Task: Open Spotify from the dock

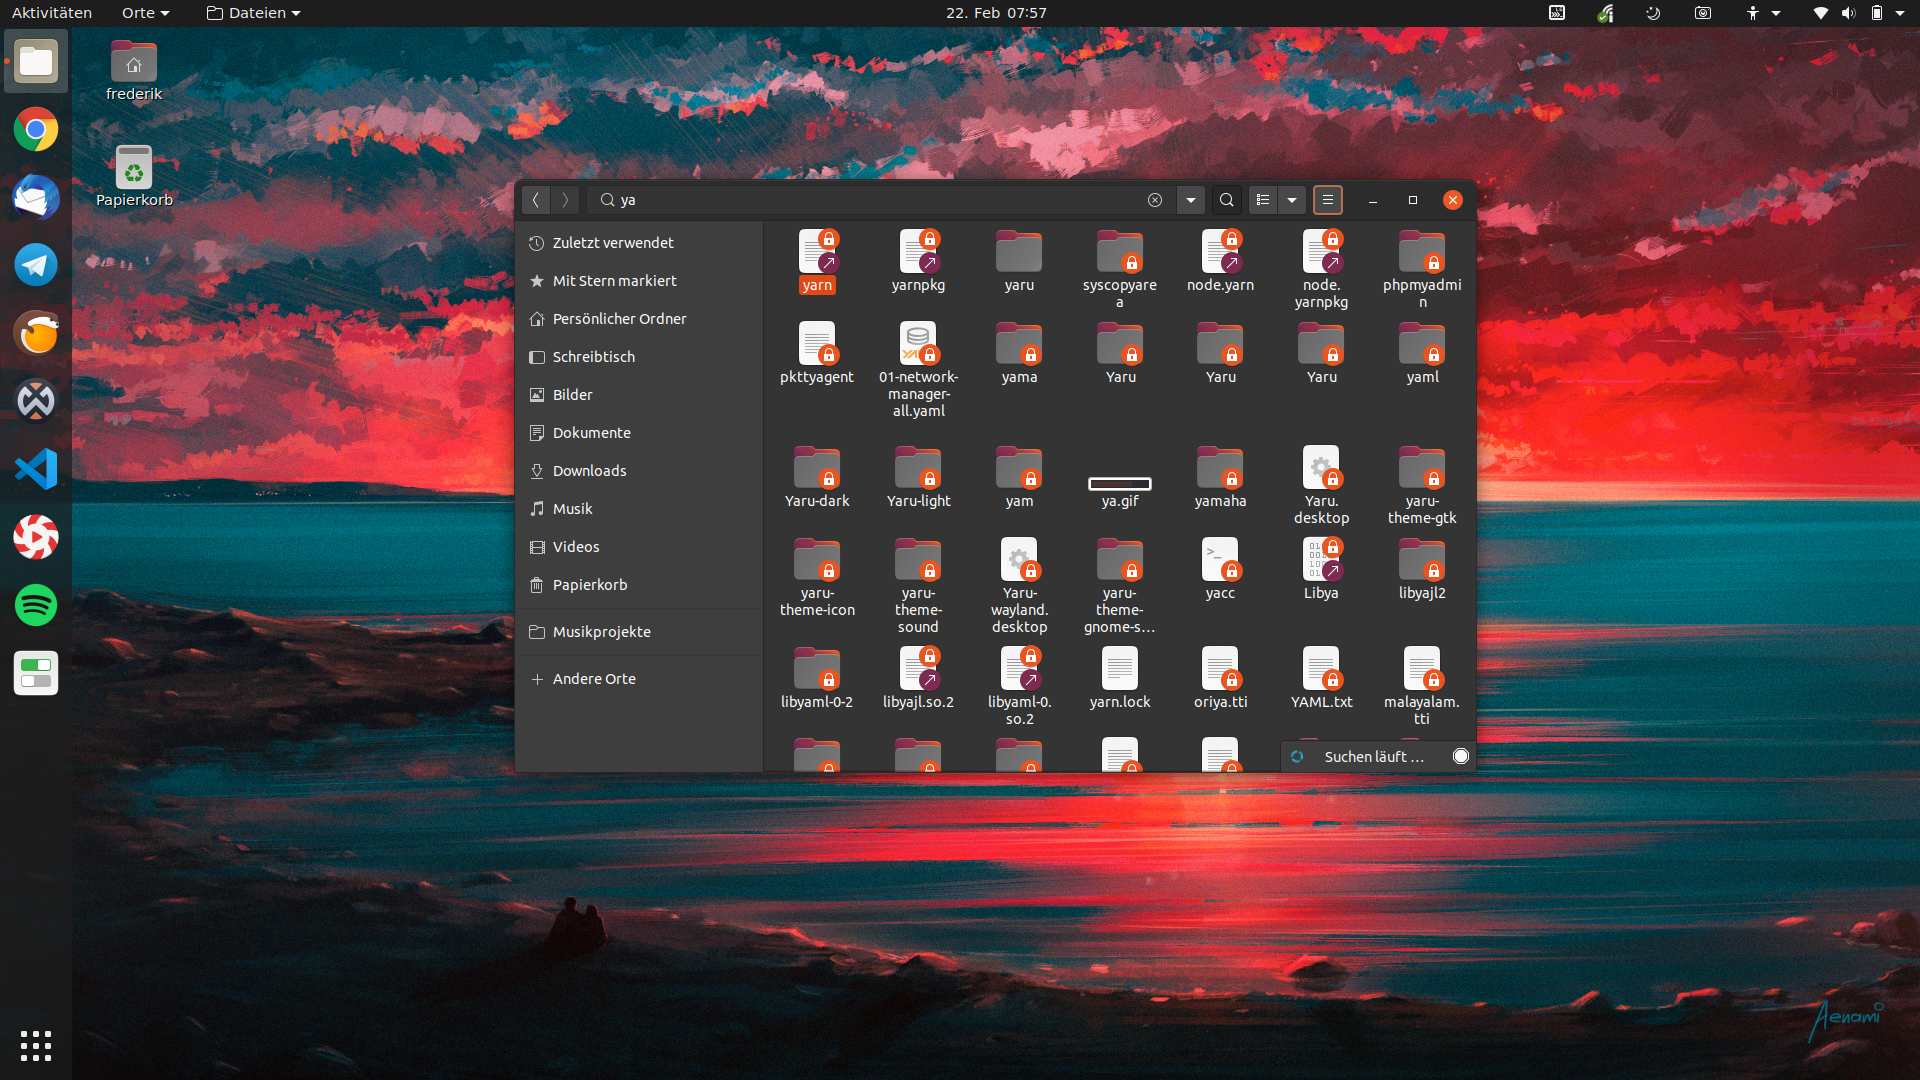Action: (x=36, y=605)
